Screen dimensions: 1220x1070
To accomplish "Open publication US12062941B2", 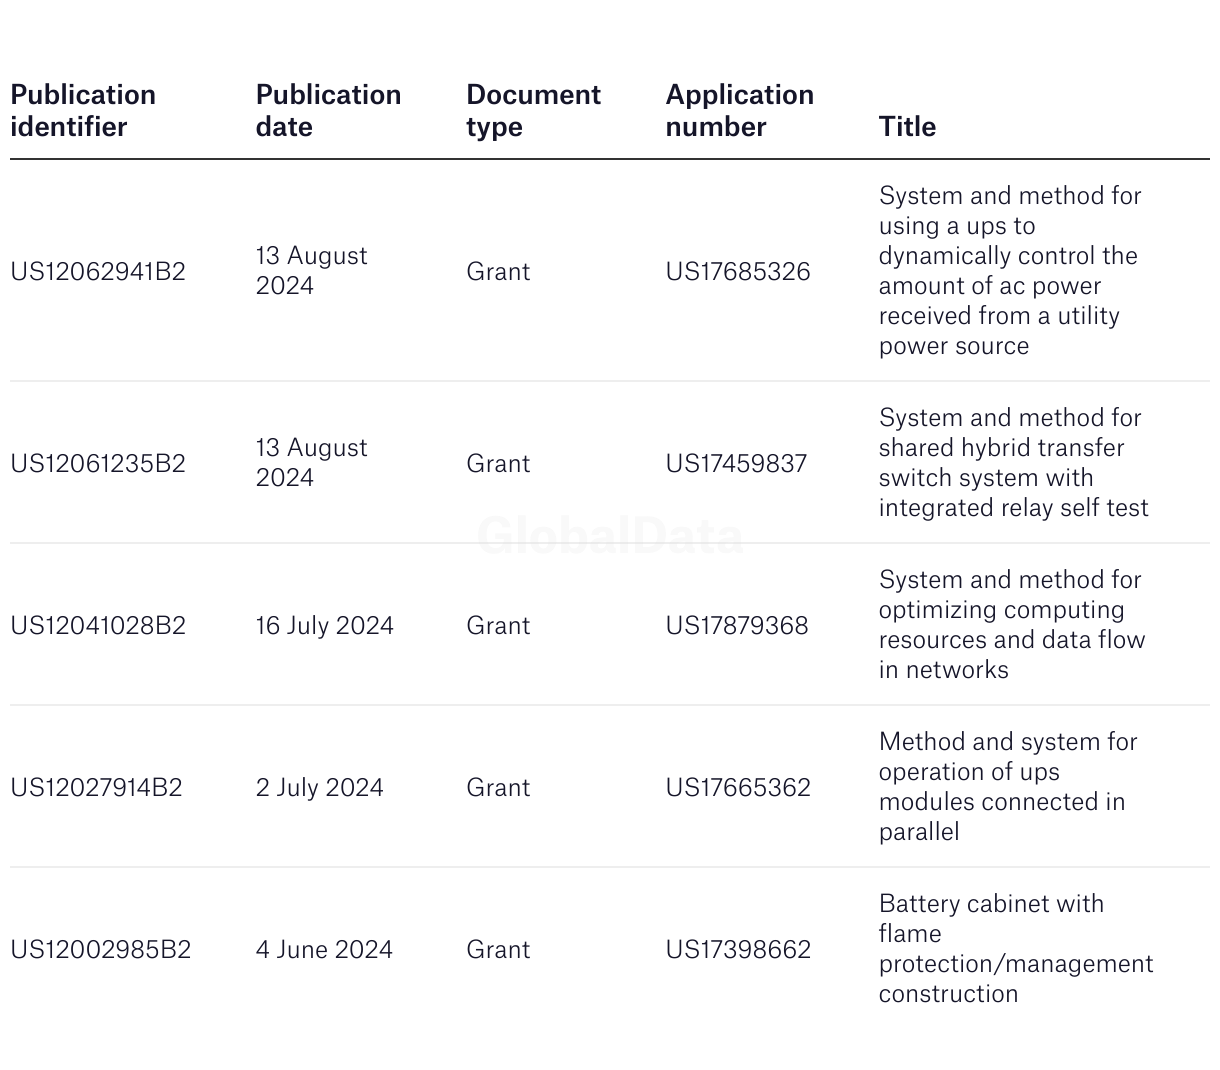I will tap(98, 272).
